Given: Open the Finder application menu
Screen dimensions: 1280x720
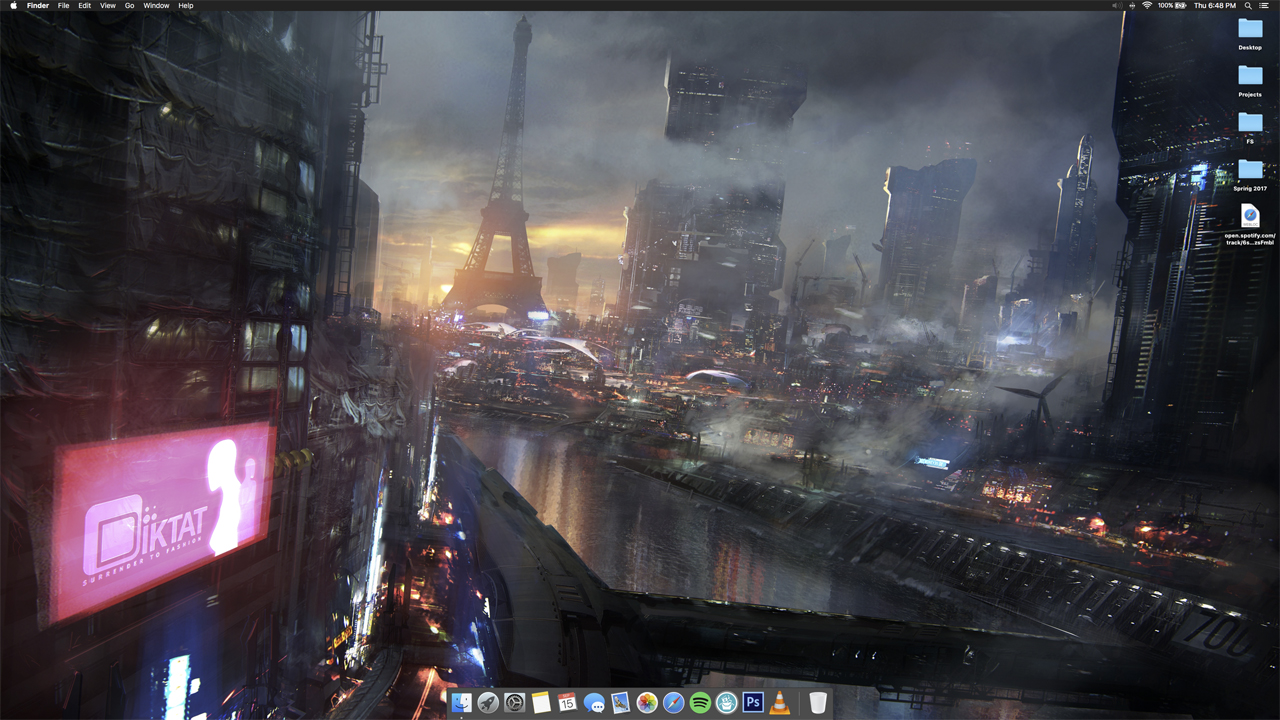Looking at the screenshot, I should tap(37, 5).
